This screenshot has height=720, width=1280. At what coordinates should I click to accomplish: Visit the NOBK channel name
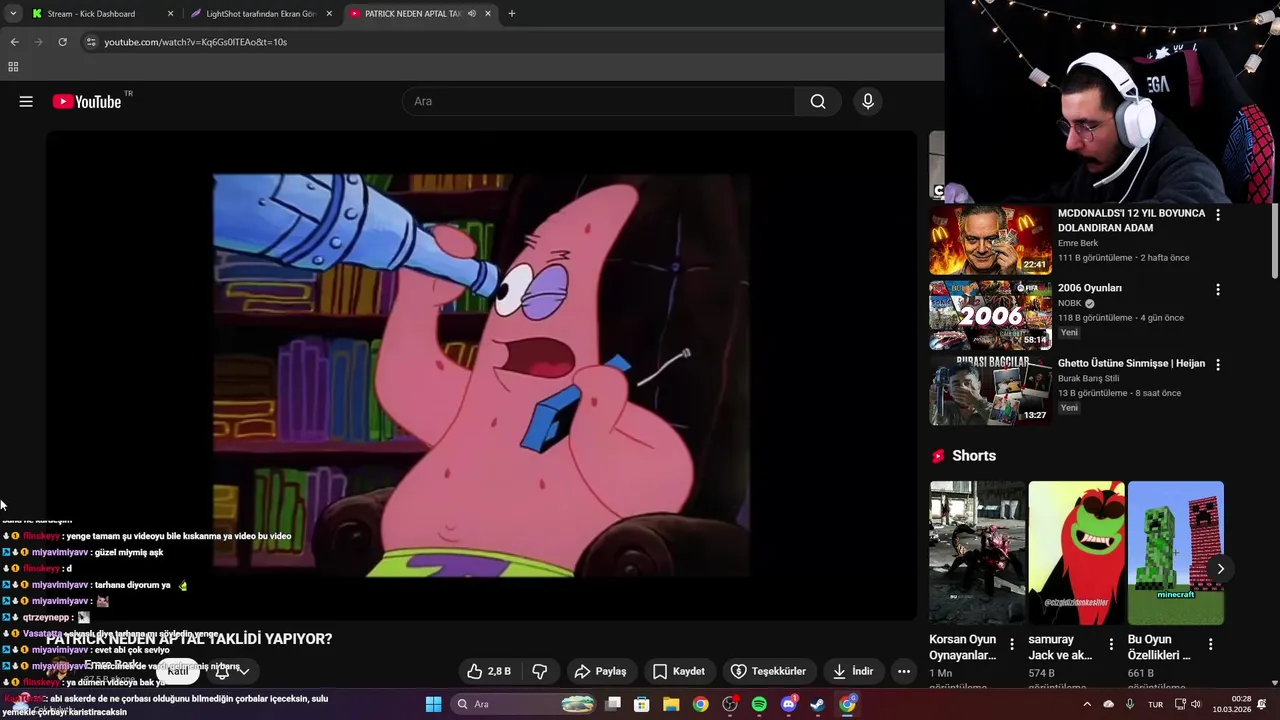[1070, 303]
